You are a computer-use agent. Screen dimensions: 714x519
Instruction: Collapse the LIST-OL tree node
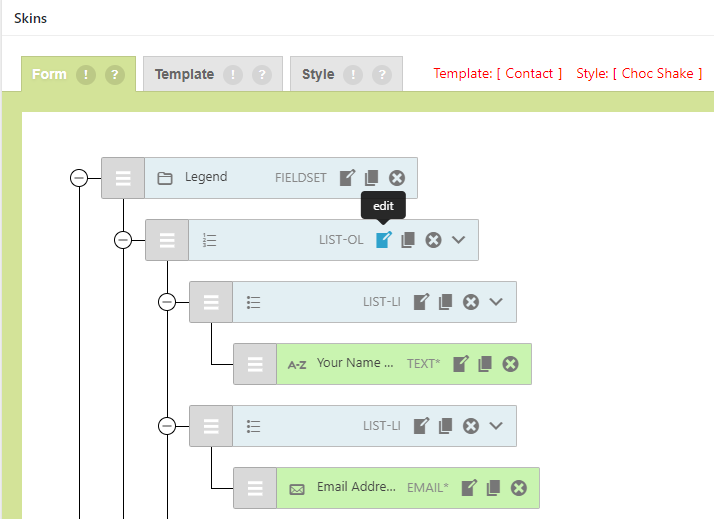pyautogui.click(x=123, y=240)
